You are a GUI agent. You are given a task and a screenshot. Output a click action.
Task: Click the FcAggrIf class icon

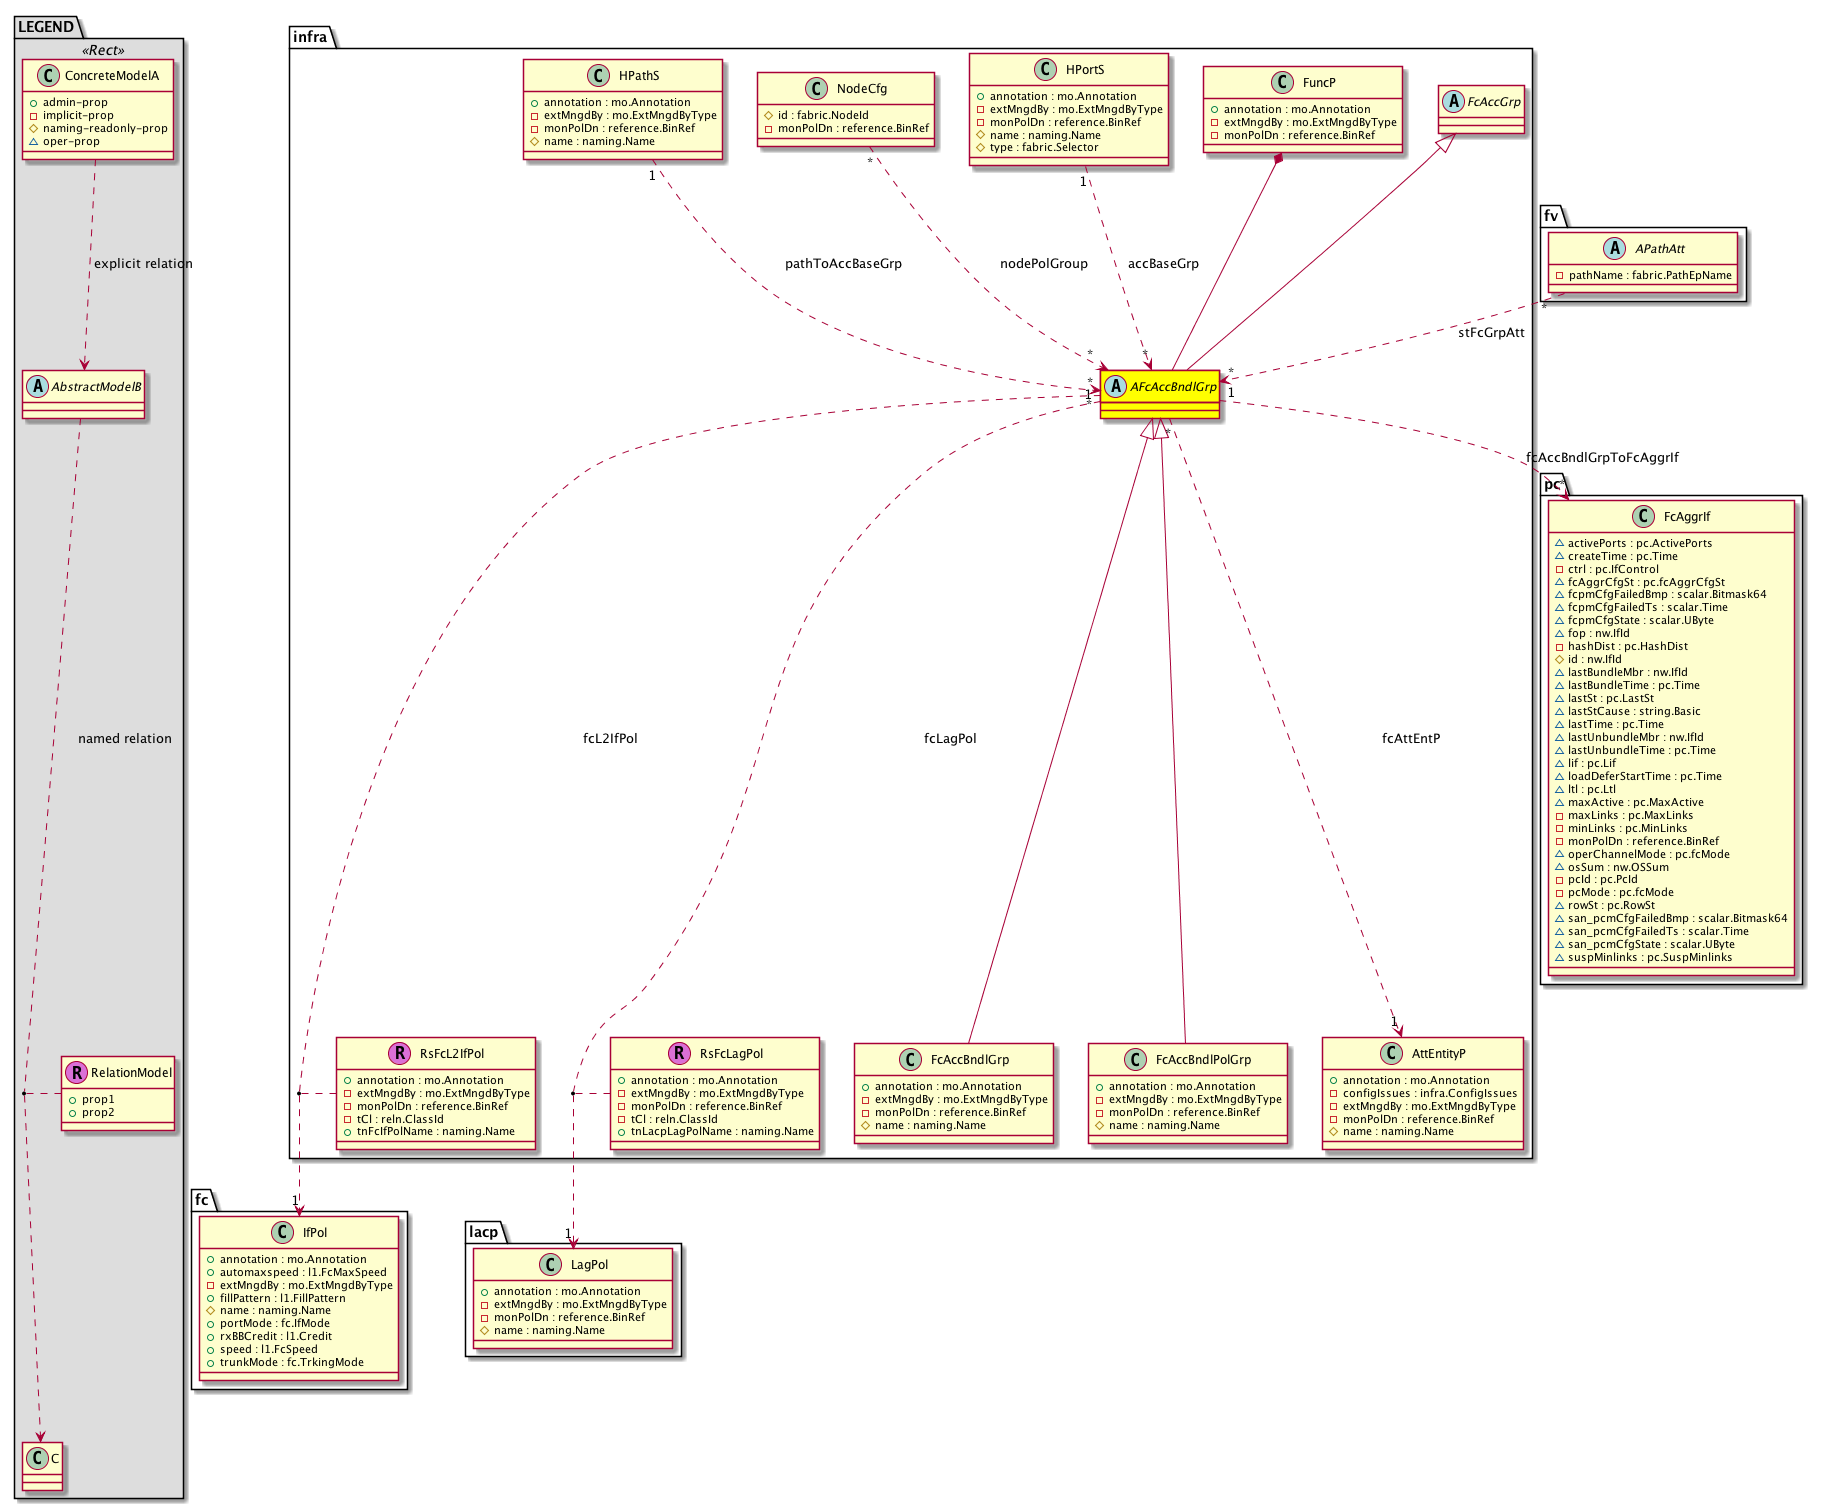pyautogui.click(x=1643, y=516)
